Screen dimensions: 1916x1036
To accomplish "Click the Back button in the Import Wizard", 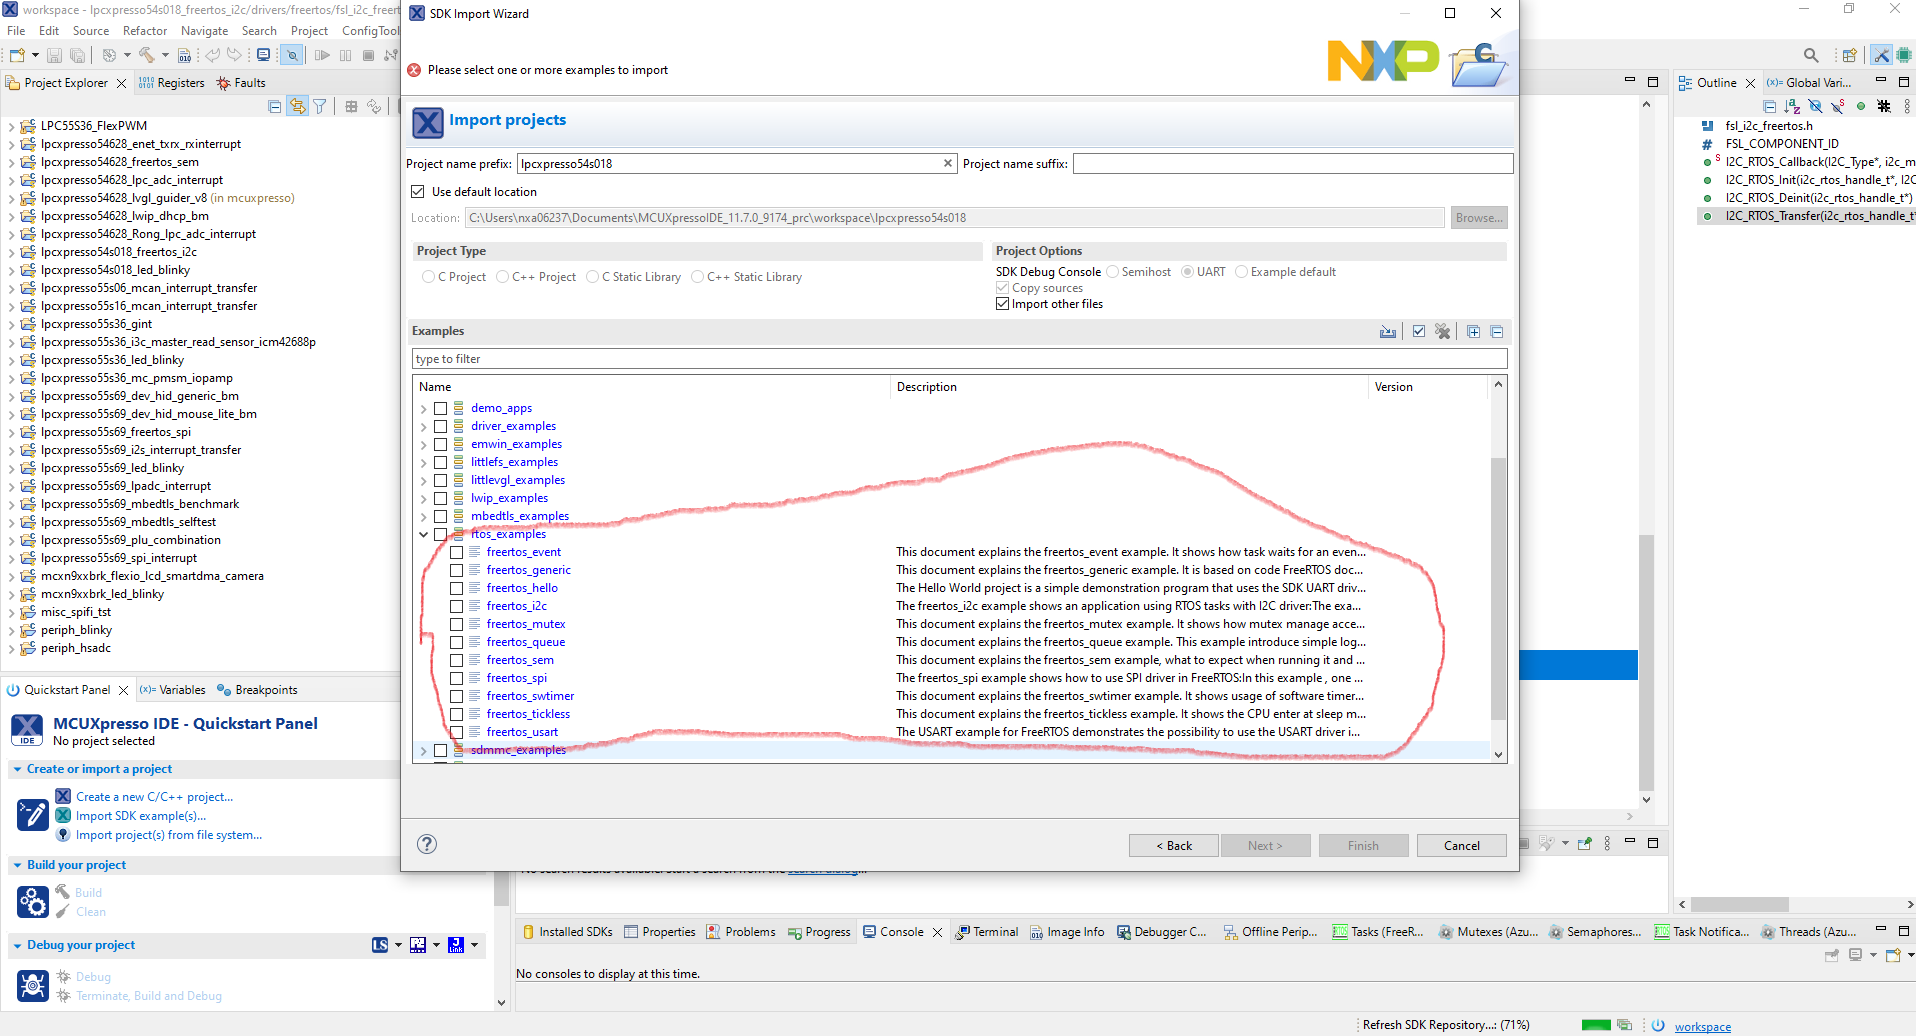I will pos(1173,845).
